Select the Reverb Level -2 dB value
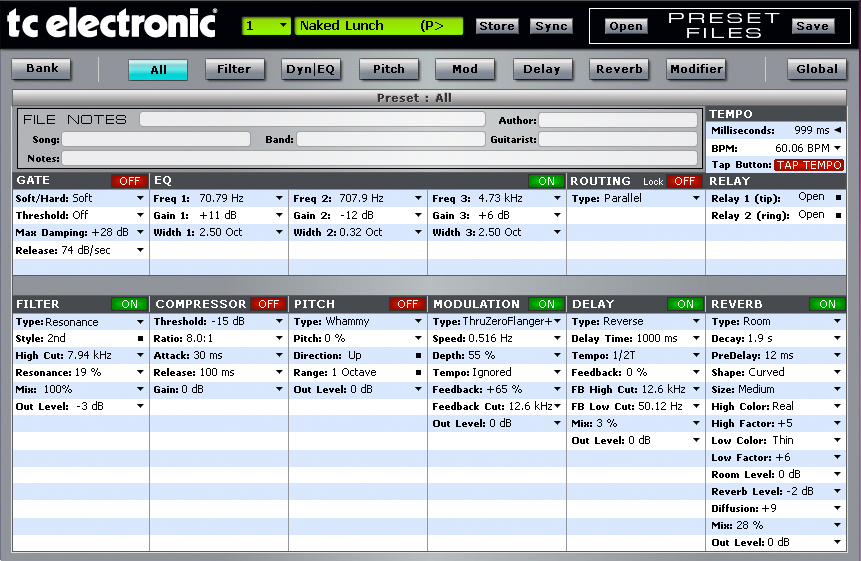Image resolution: width=861 pixels, height=561 pixels. (800, 491)
